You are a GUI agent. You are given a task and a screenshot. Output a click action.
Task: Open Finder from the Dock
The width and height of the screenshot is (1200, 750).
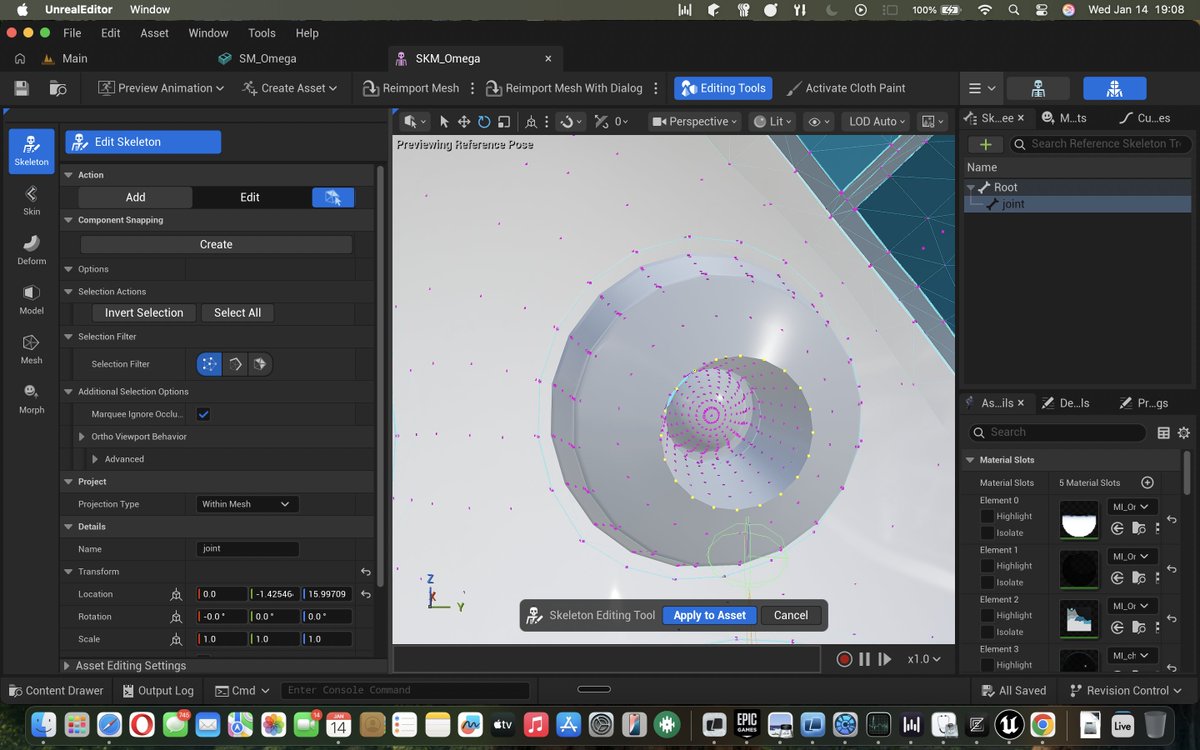[x=43, y=723]
